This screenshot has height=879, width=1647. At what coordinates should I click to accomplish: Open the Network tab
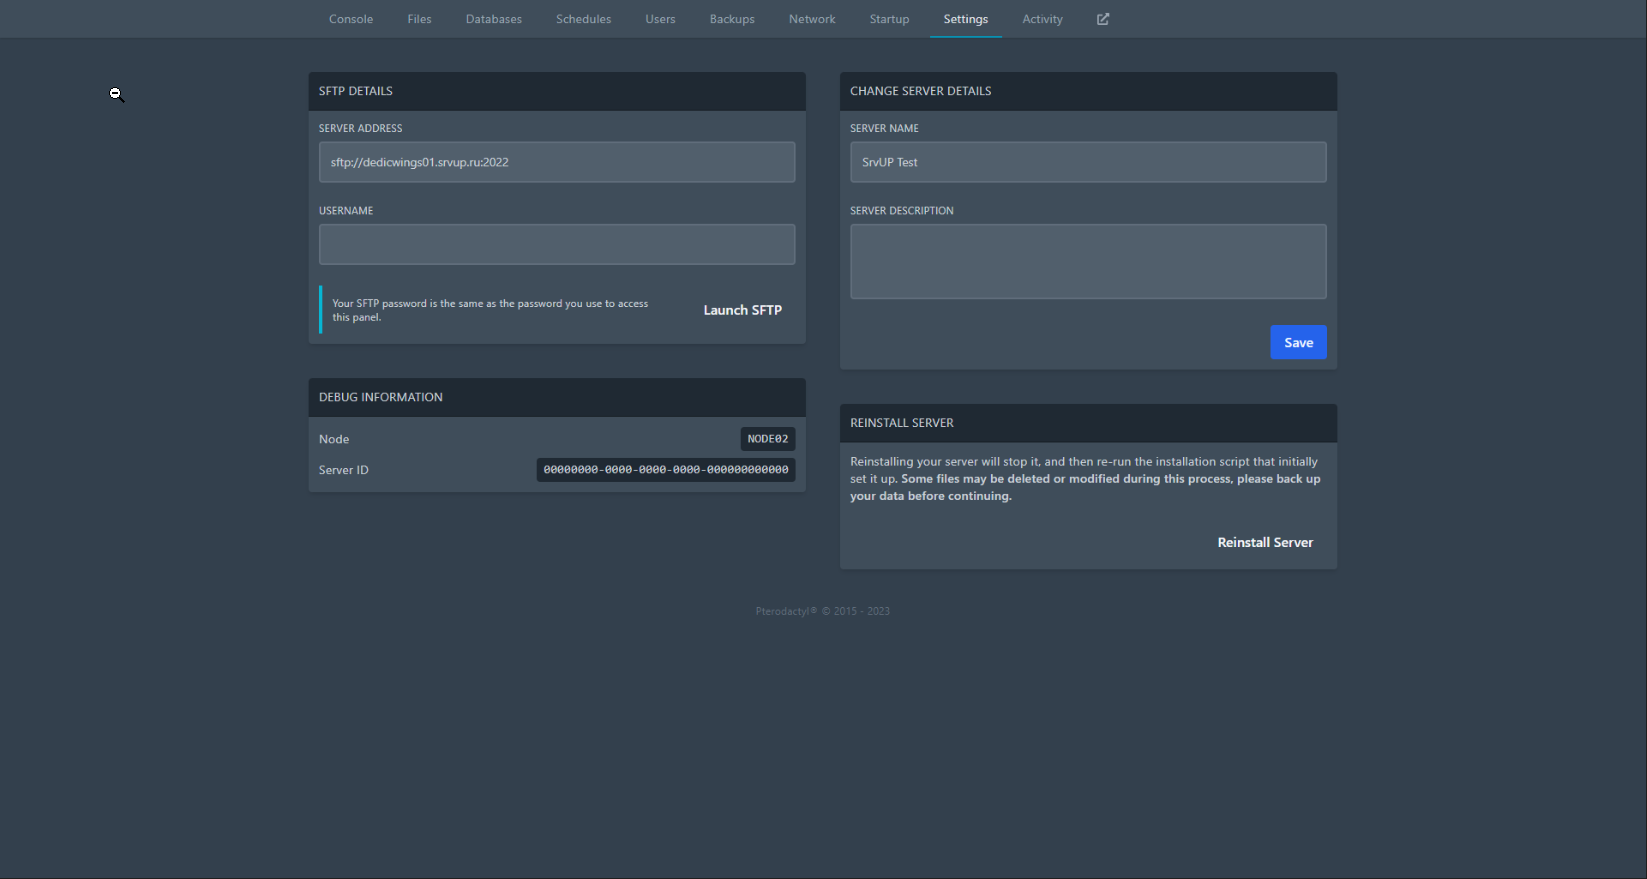812,19
